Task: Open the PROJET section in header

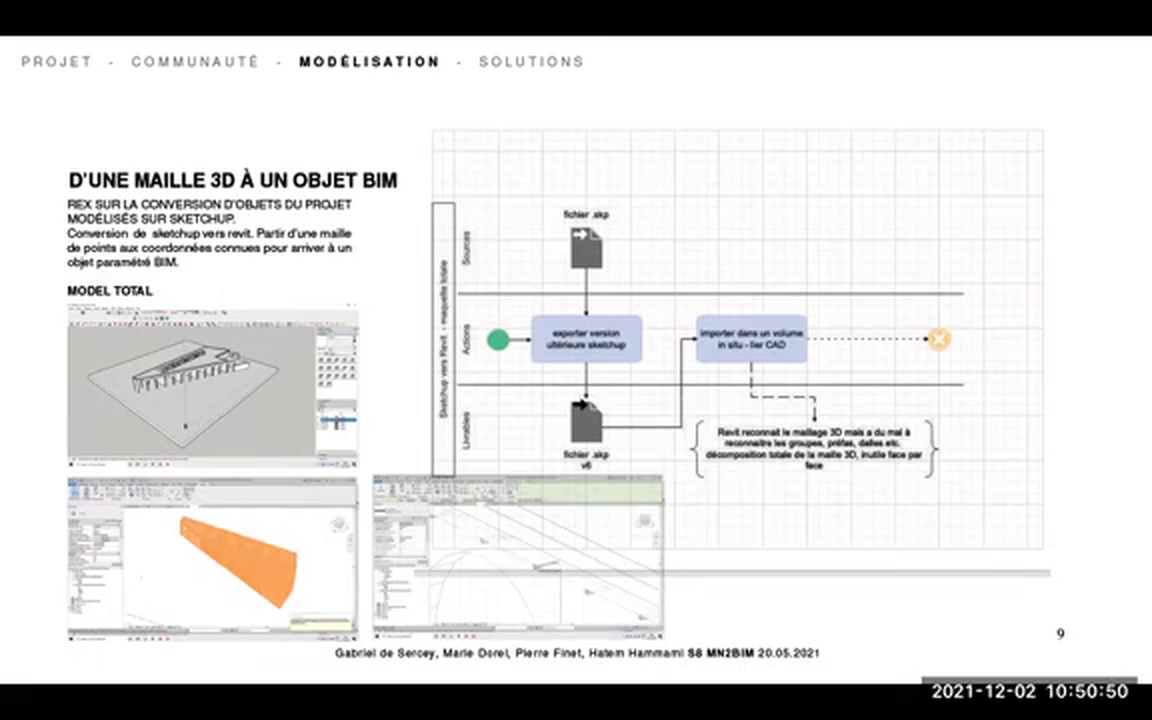Action: click(x=56, y=62)
